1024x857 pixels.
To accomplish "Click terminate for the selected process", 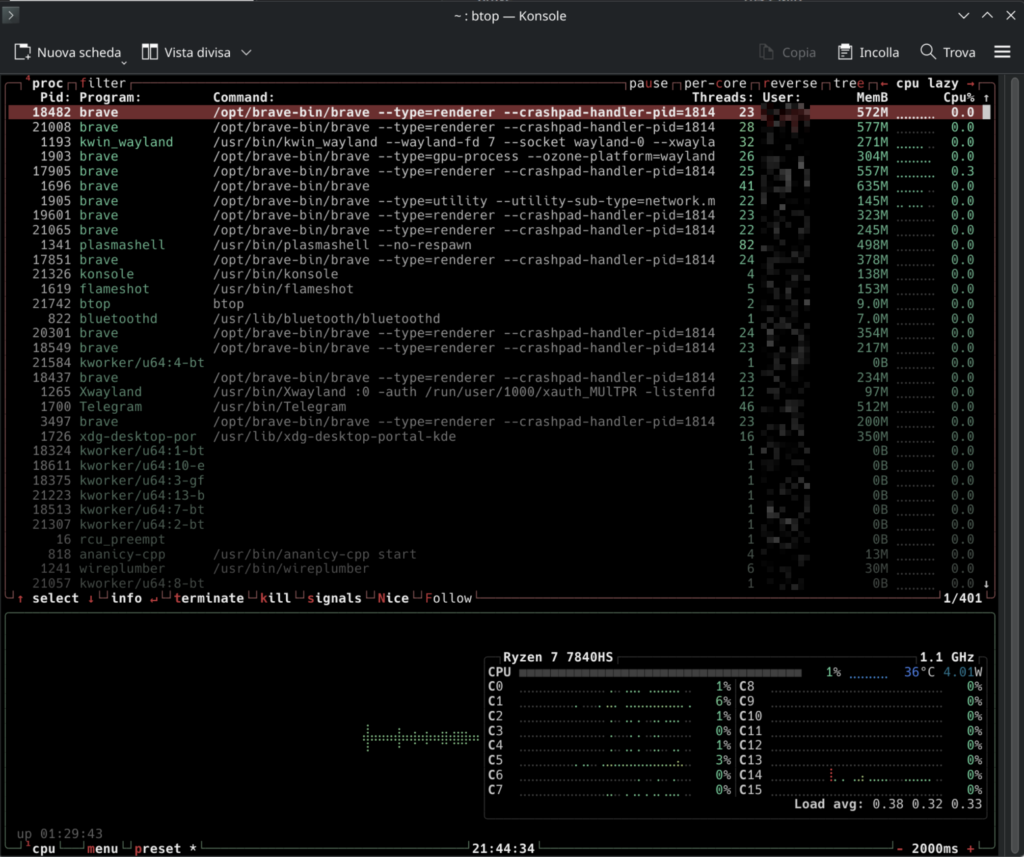I will click(x=208, y=598).
